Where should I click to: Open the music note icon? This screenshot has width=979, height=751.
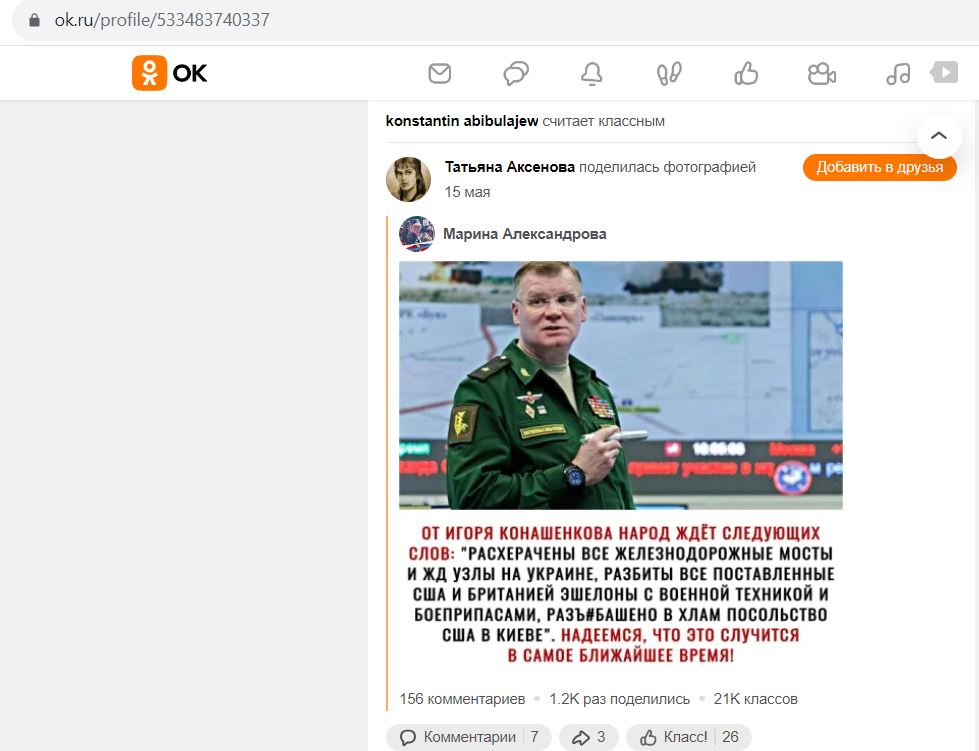coord(898,74)
